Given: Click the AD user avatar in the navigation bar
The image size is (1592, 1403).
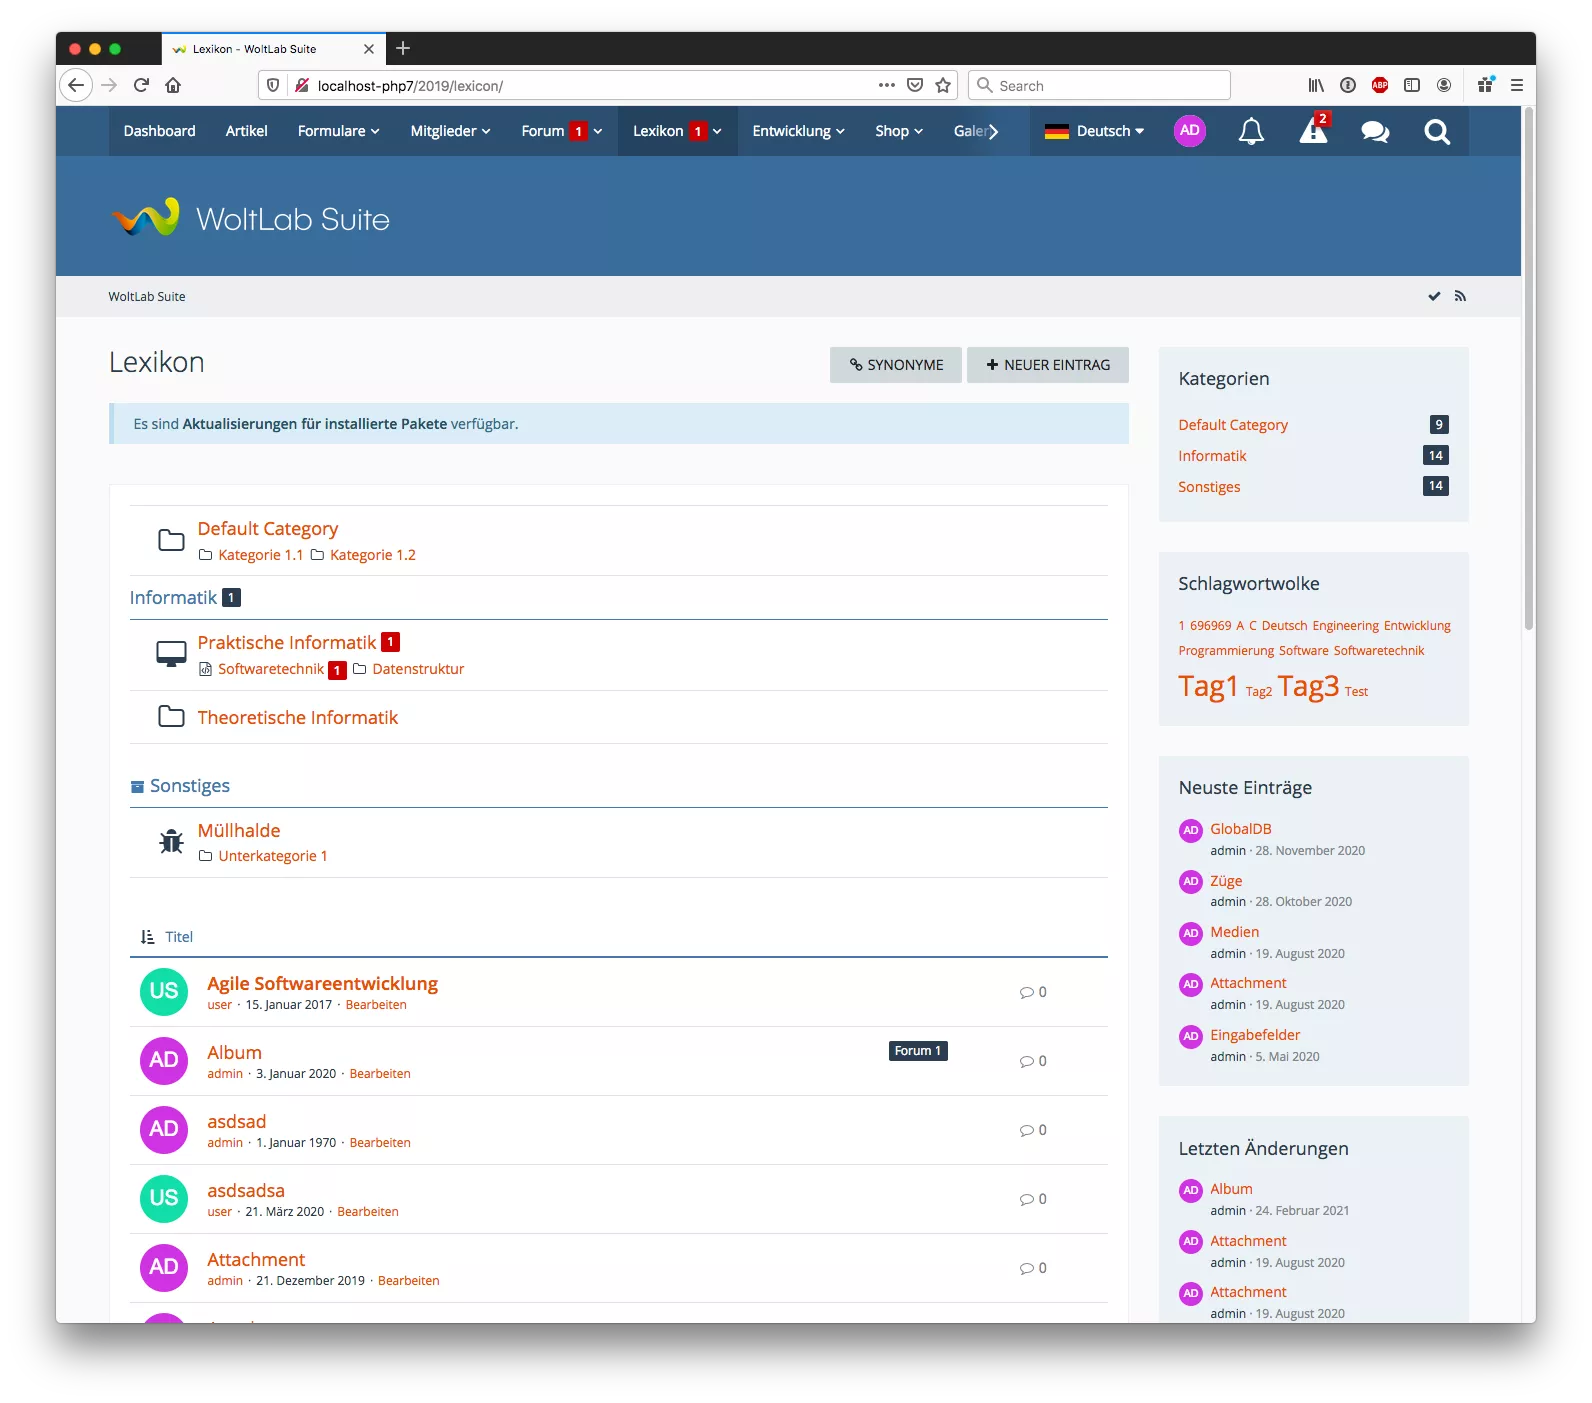Looking at the screenshot, I should [x=1189, y=131].
